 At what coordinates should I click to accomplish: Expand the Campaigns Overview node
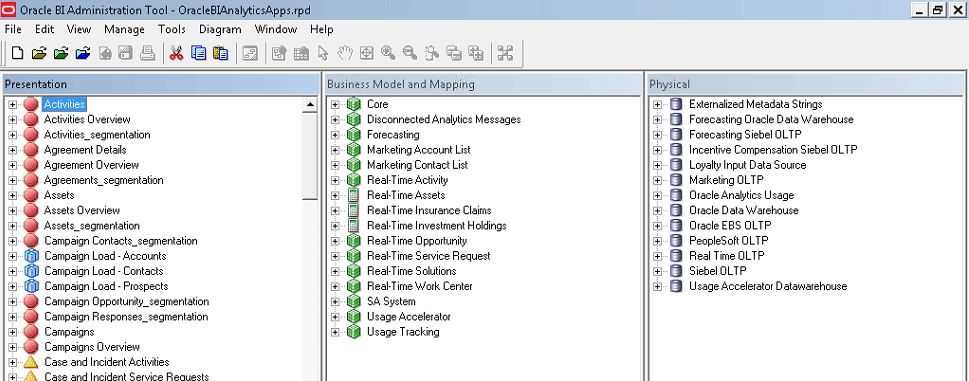click(x=12, y=347)
